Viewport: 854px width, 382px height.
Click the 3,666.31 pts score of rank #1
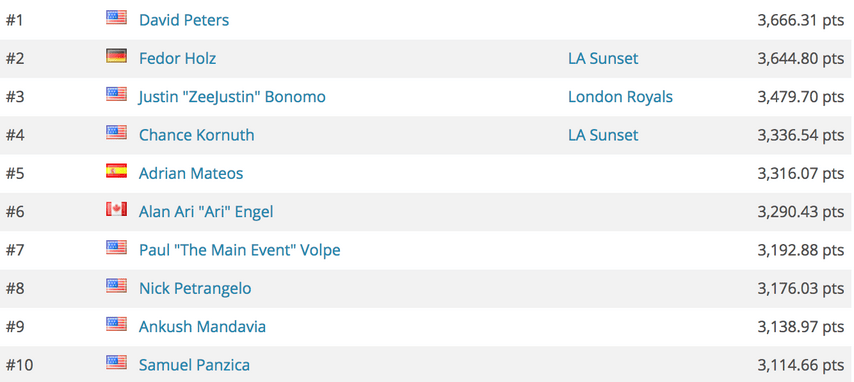[x=801, y=20]
